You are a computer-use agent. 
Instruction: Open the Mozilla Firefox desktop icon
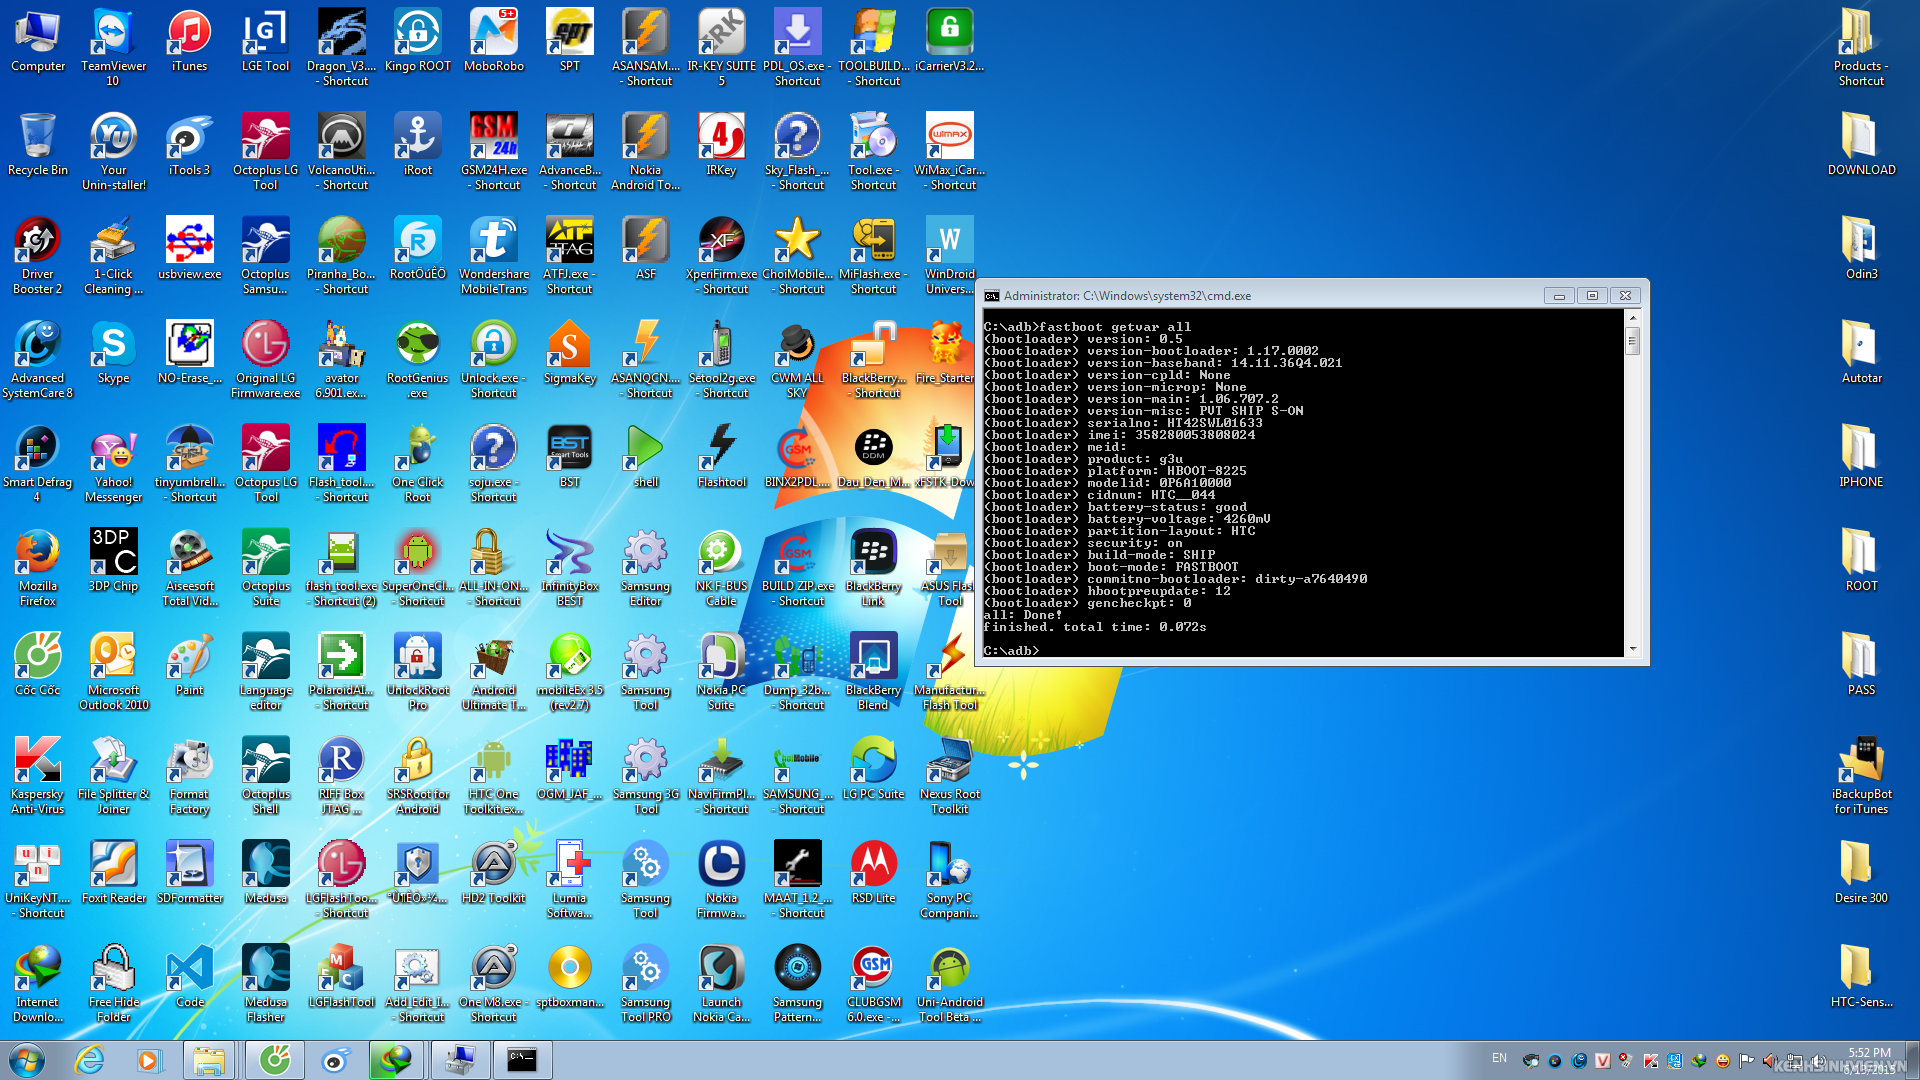point(38,567)
